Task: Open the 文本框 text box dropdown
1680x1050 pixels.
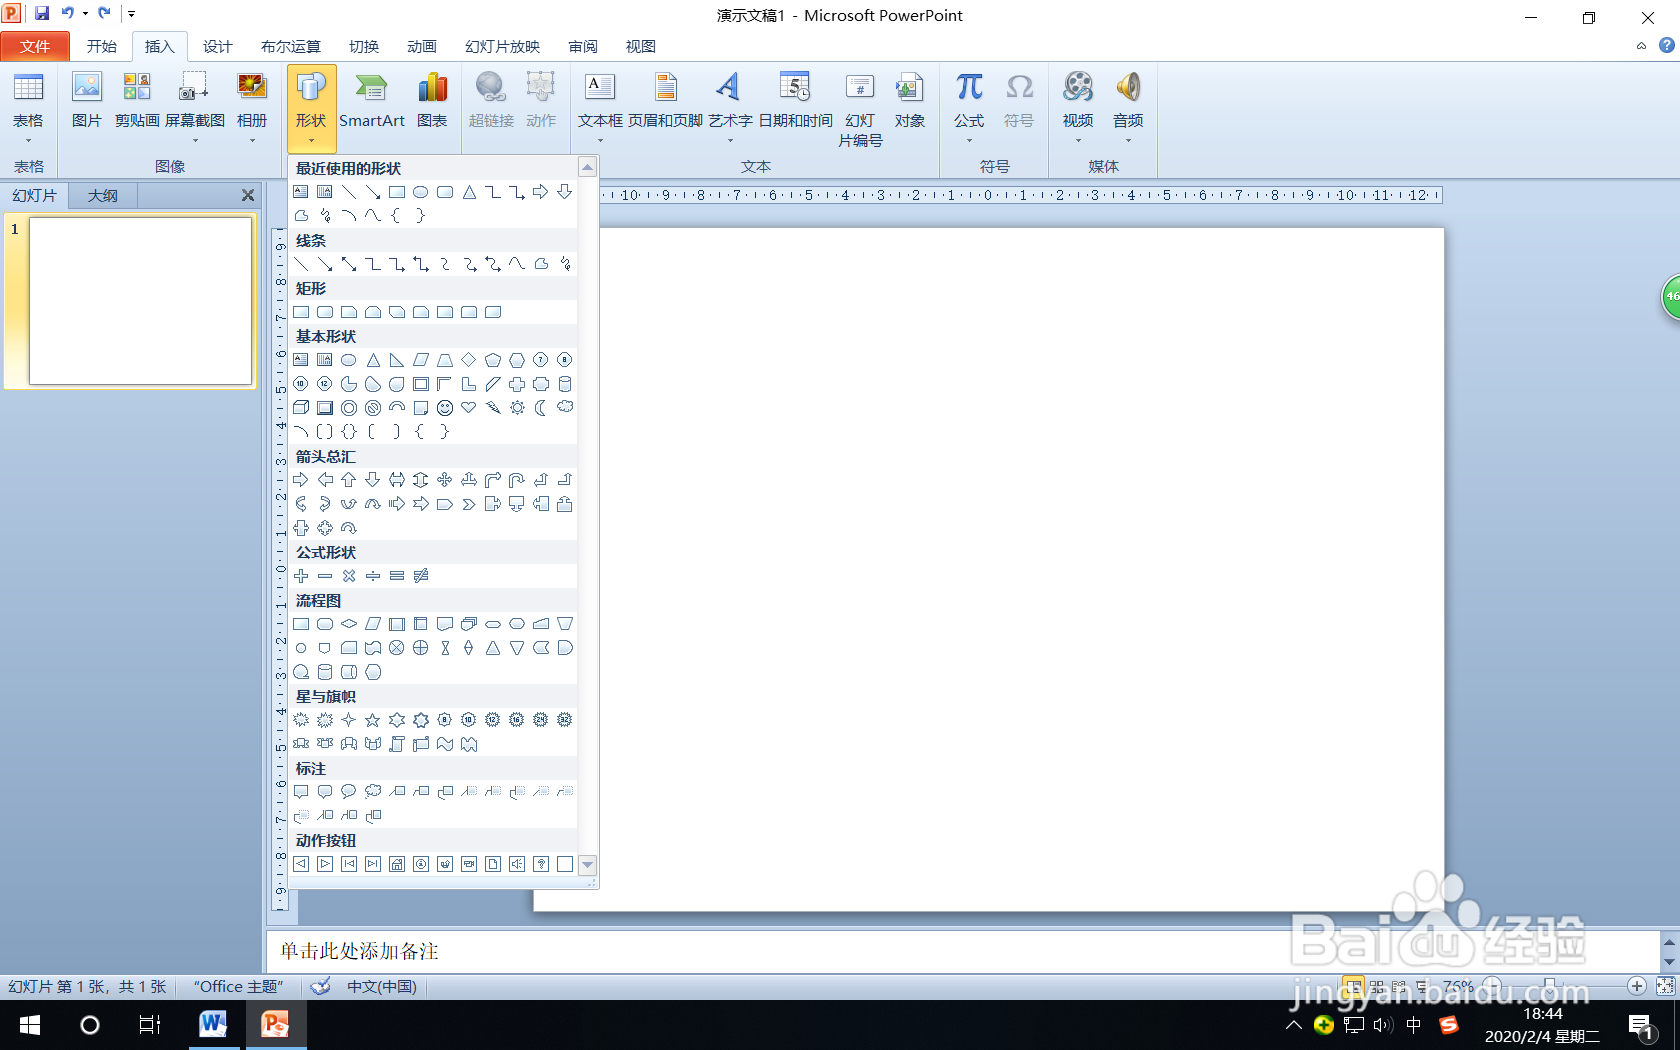Action: pos(600,141)
